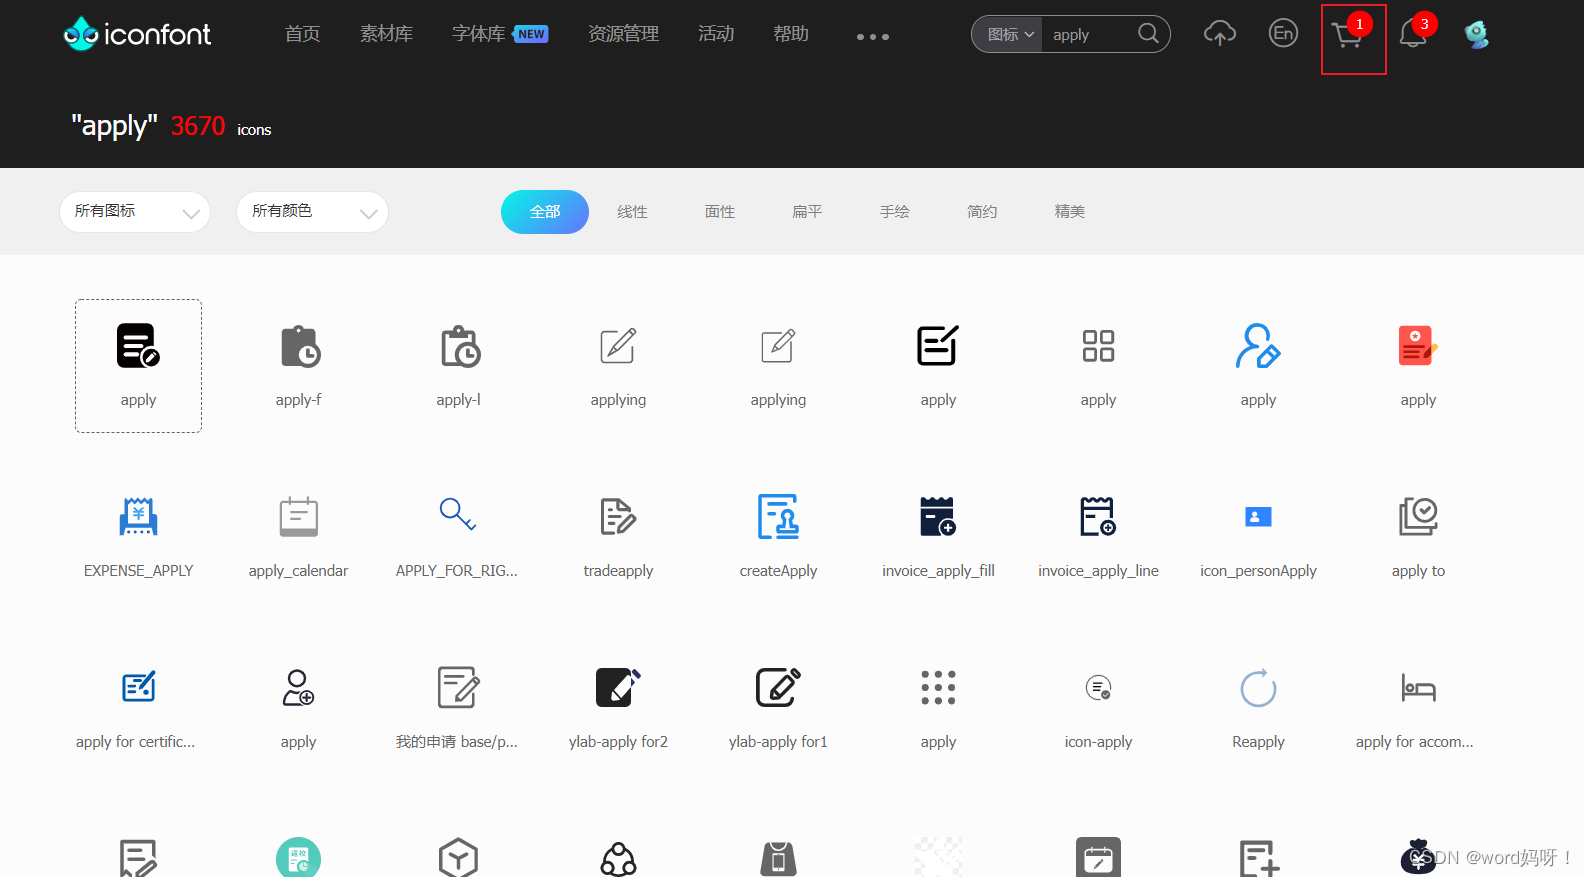Click the cloud upload icon
This screenshot has width=1584, height=877.
[1220, 34]
